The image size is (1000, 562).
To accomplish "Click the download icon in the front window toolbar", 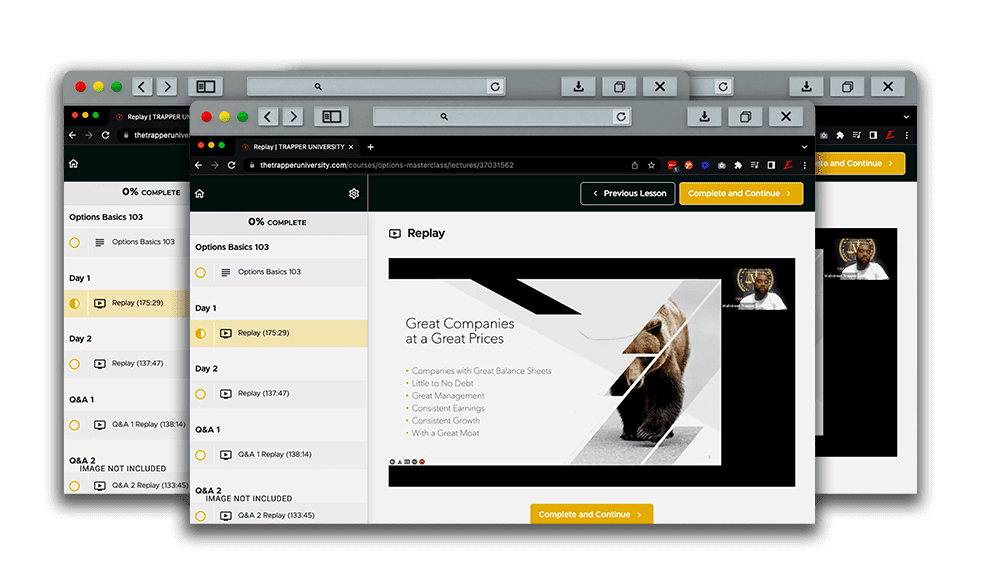I will click(x=705, y=117).
